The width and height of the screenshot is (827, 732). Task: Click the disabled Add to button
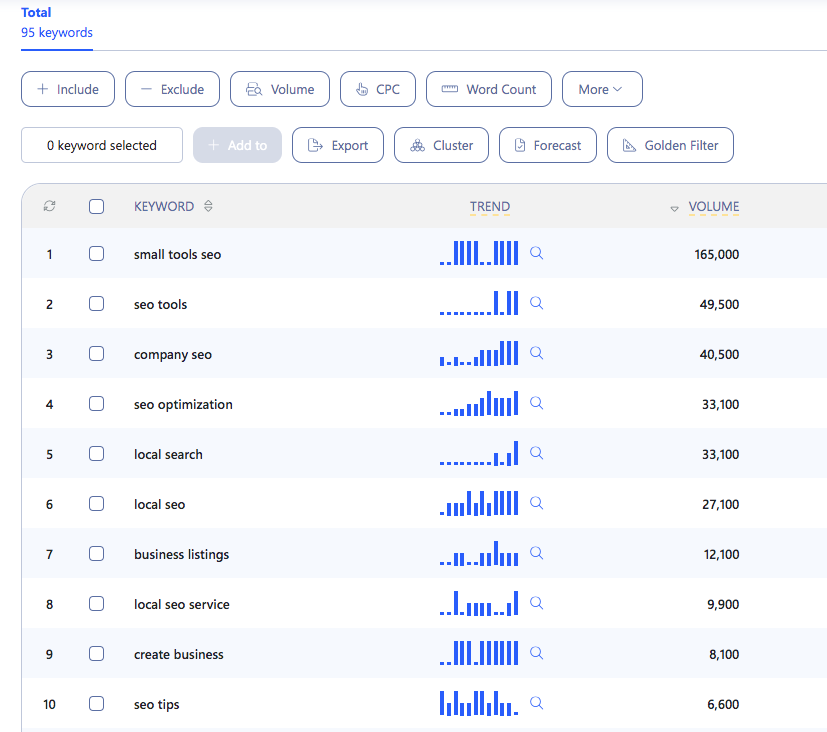(x=237, y=145)
